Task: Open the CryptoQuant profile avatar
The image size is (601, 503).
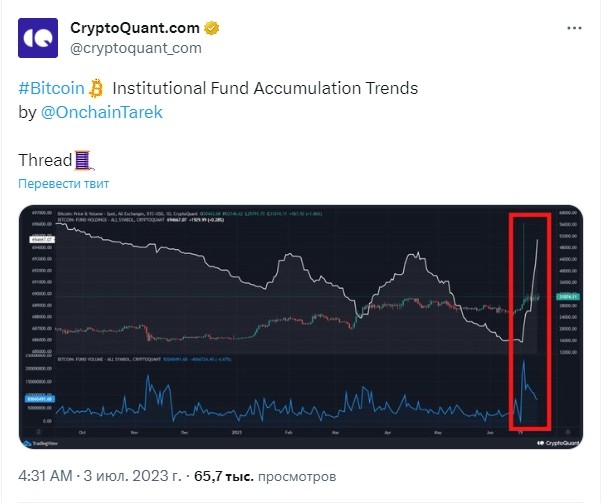Action: pos(38,38)
